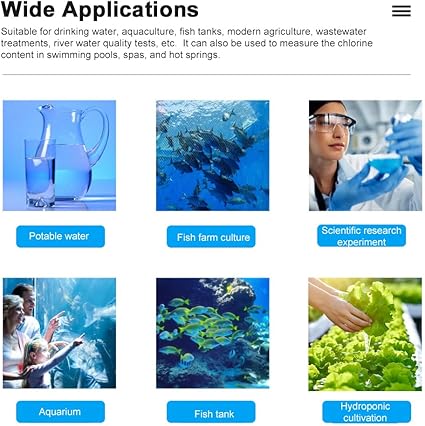Click the description paragraph about drinking water

pyautogui.click(x=187, y=43)
